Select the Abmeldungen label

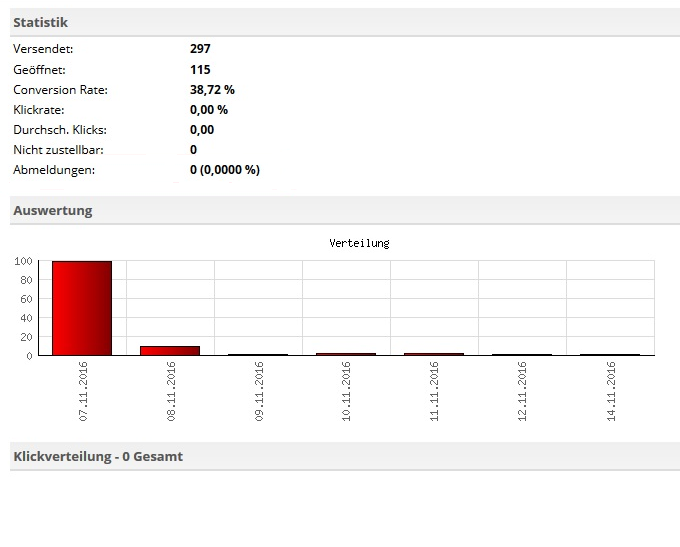click(54, 170)
